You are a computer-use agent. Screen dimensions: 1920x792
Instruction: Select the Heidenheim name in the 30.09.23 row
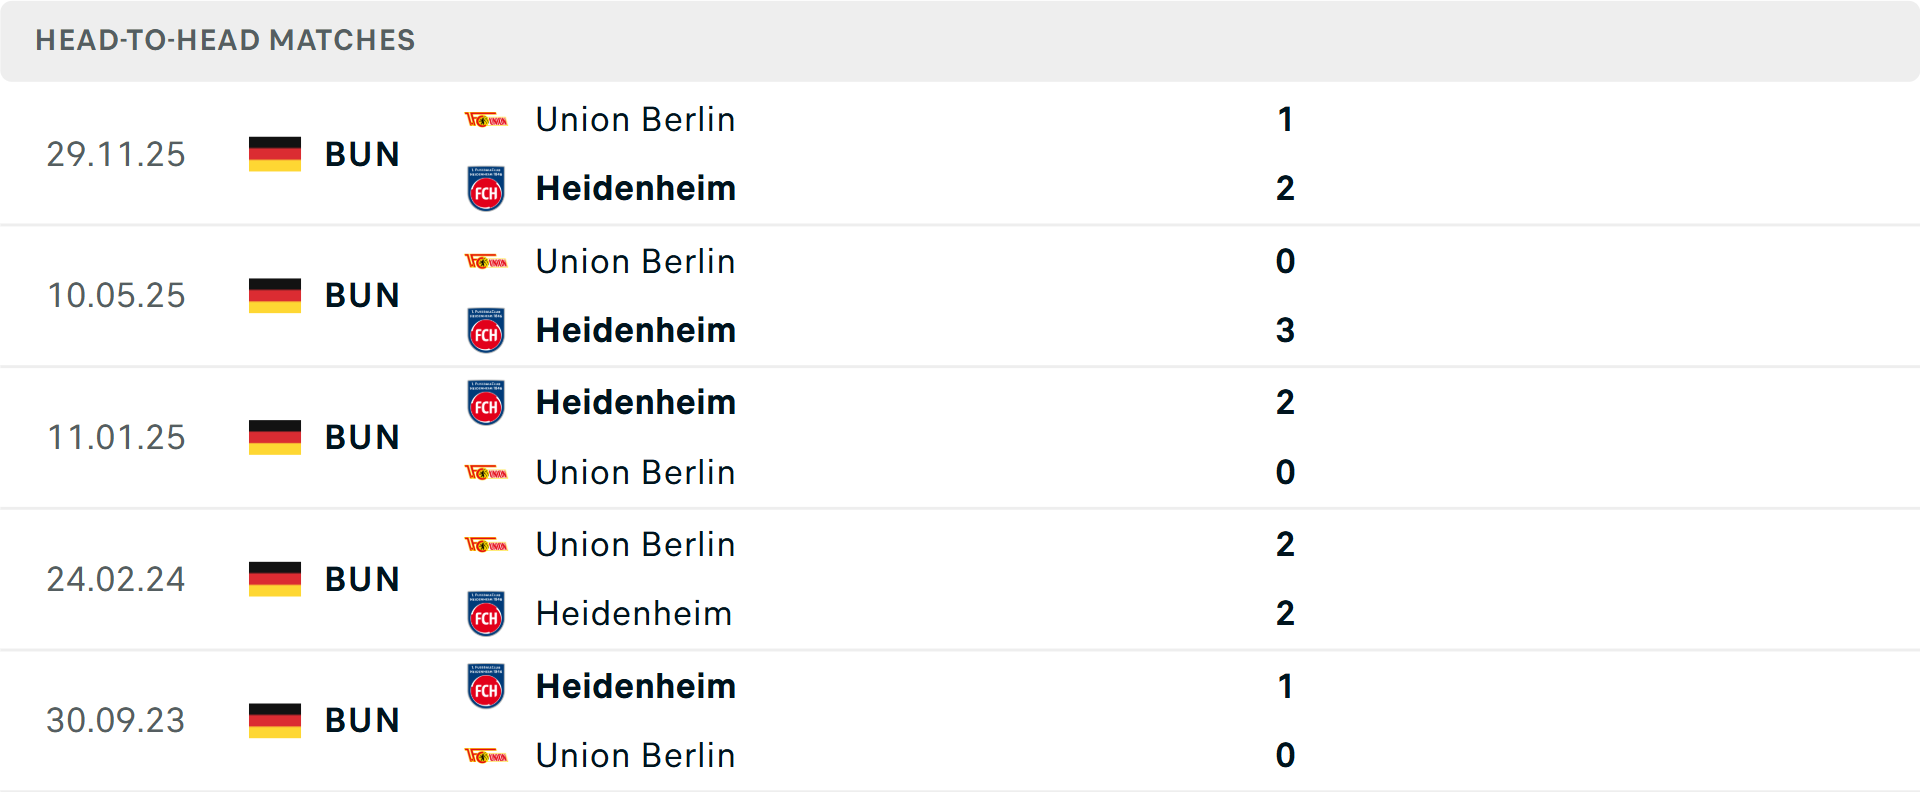(x=635, y=687)
